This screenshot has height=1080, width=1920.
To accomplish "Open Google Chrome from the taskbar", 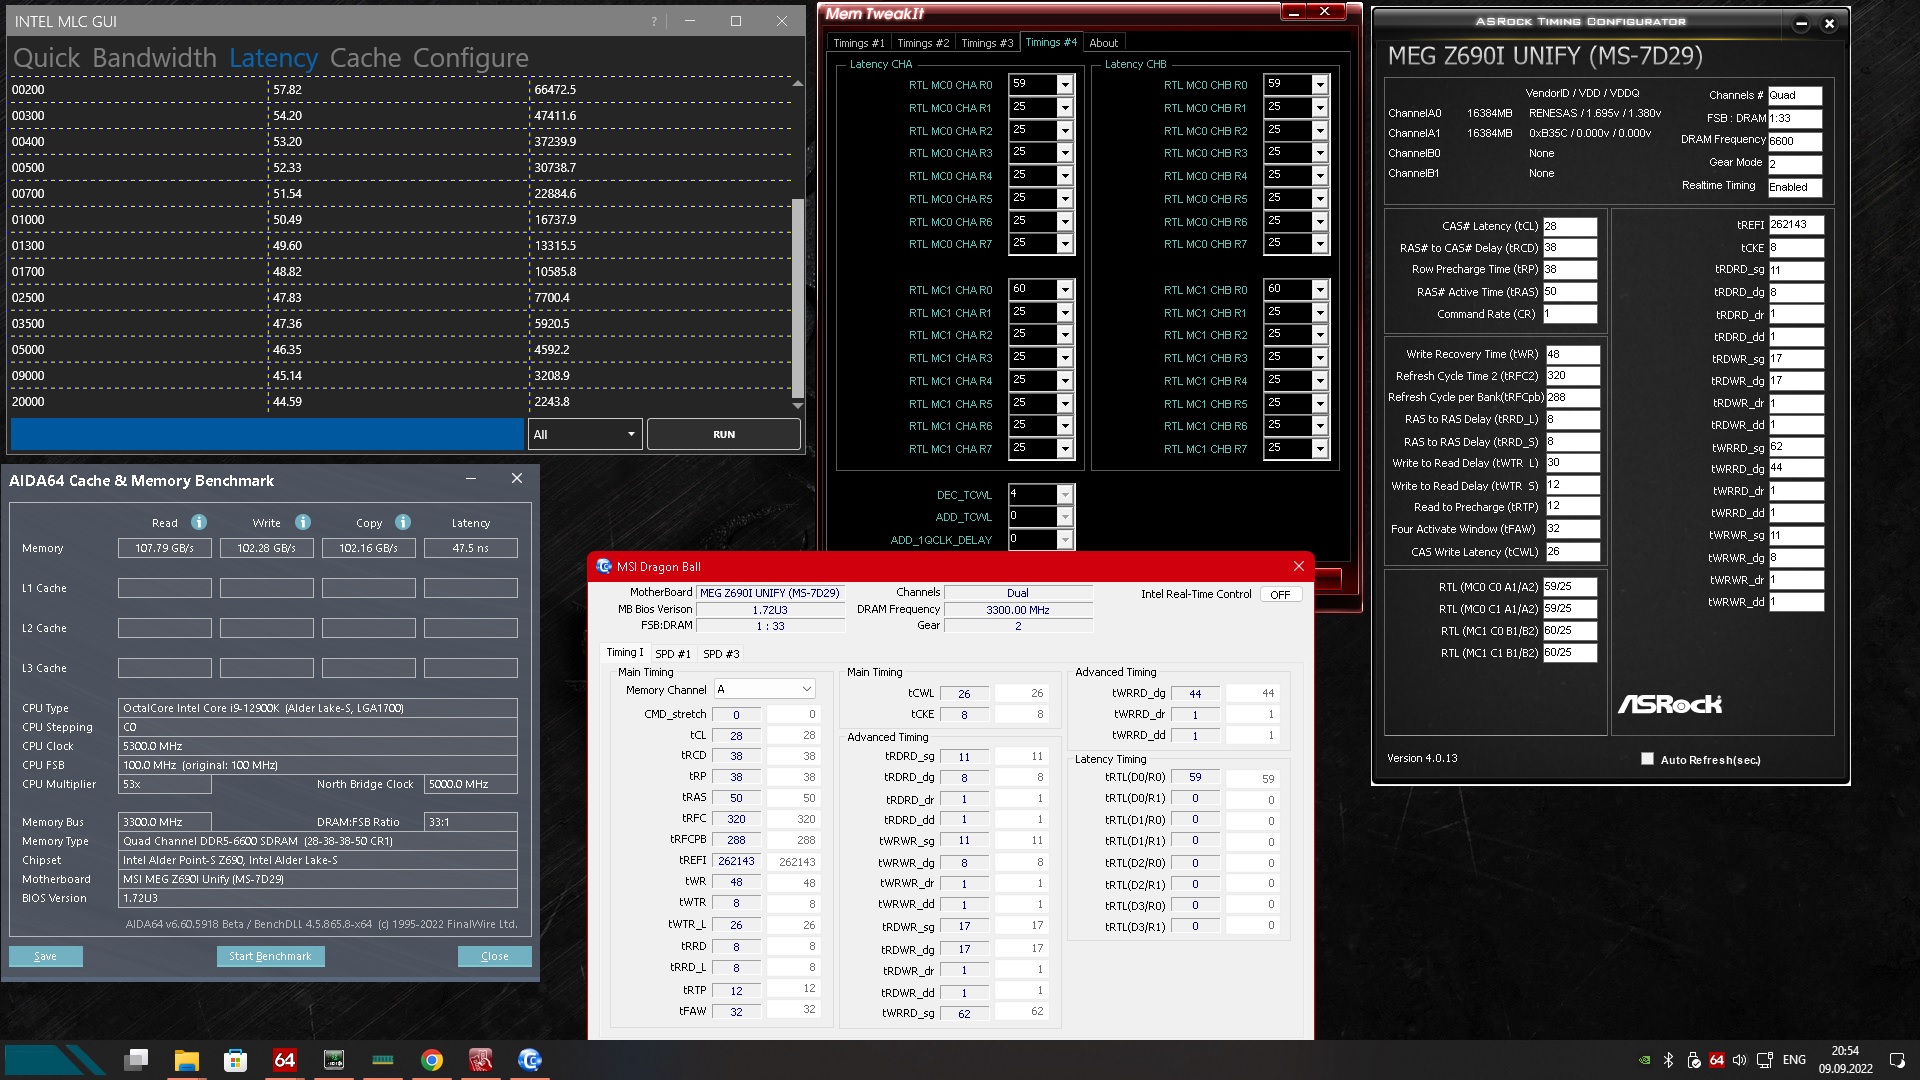I will tap(432, 1060).
